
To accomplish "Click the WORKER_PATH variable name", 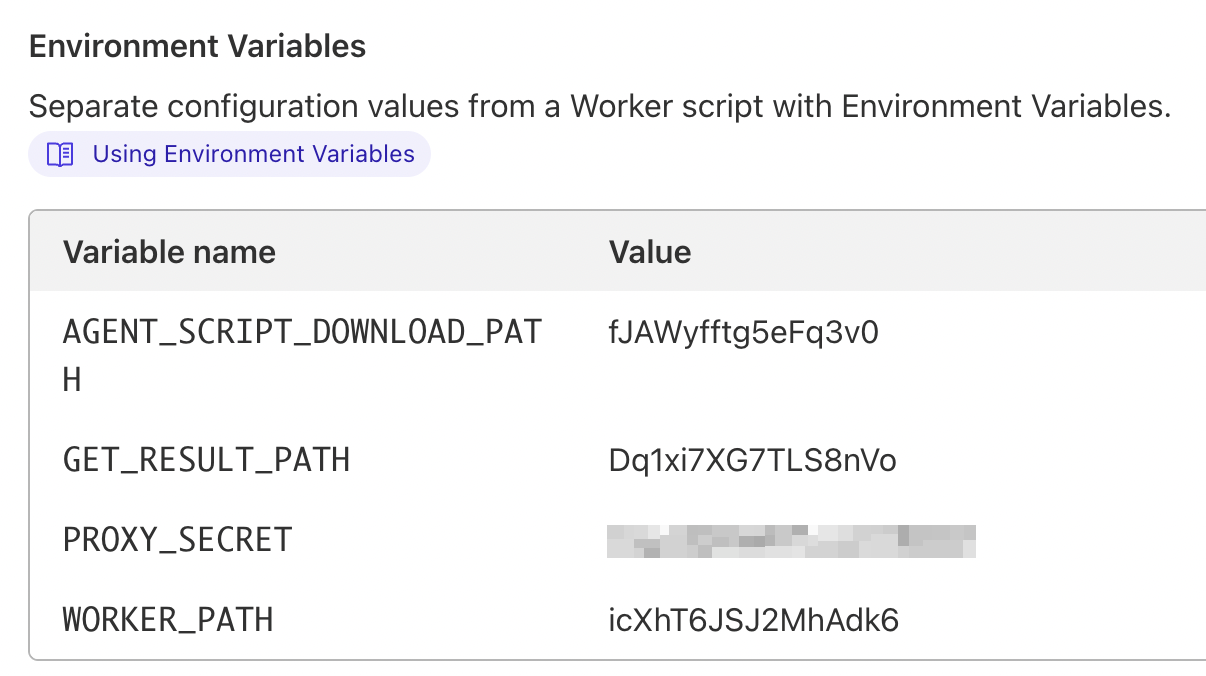I will click(169, 620).
